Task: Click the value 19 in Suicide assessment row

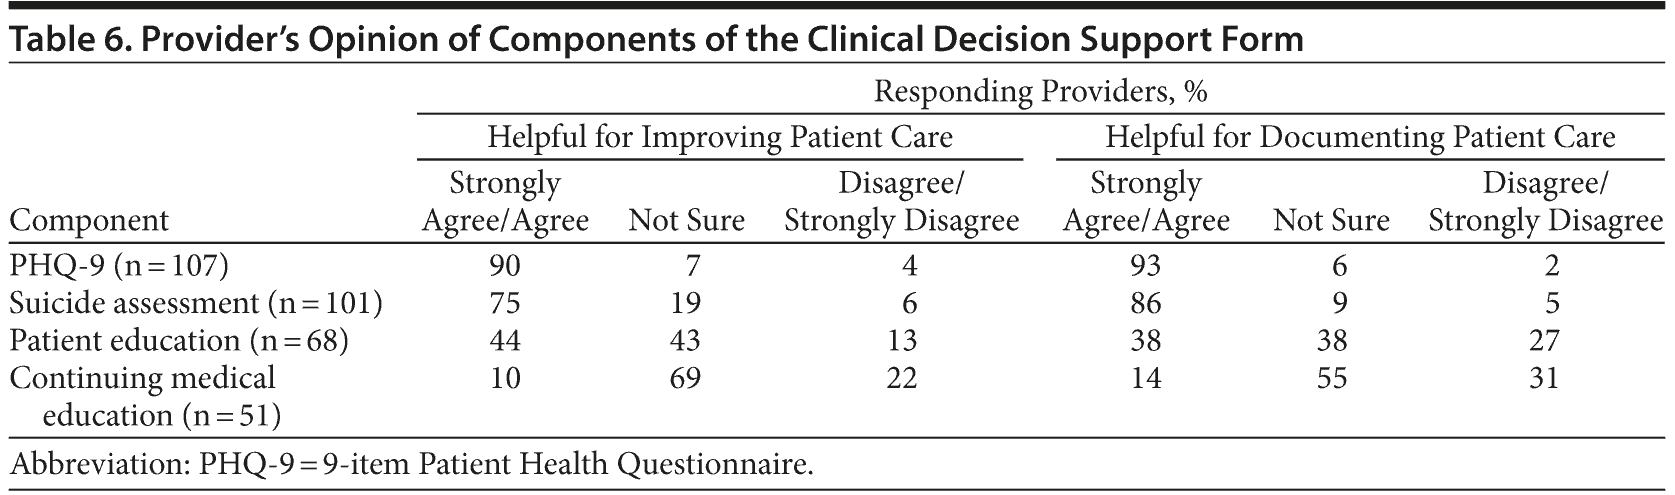Action: (686, 303)
